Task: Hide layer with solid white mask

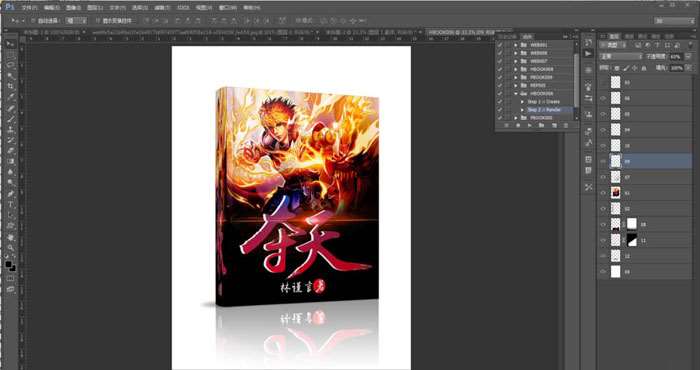Action: click(604, 224)
